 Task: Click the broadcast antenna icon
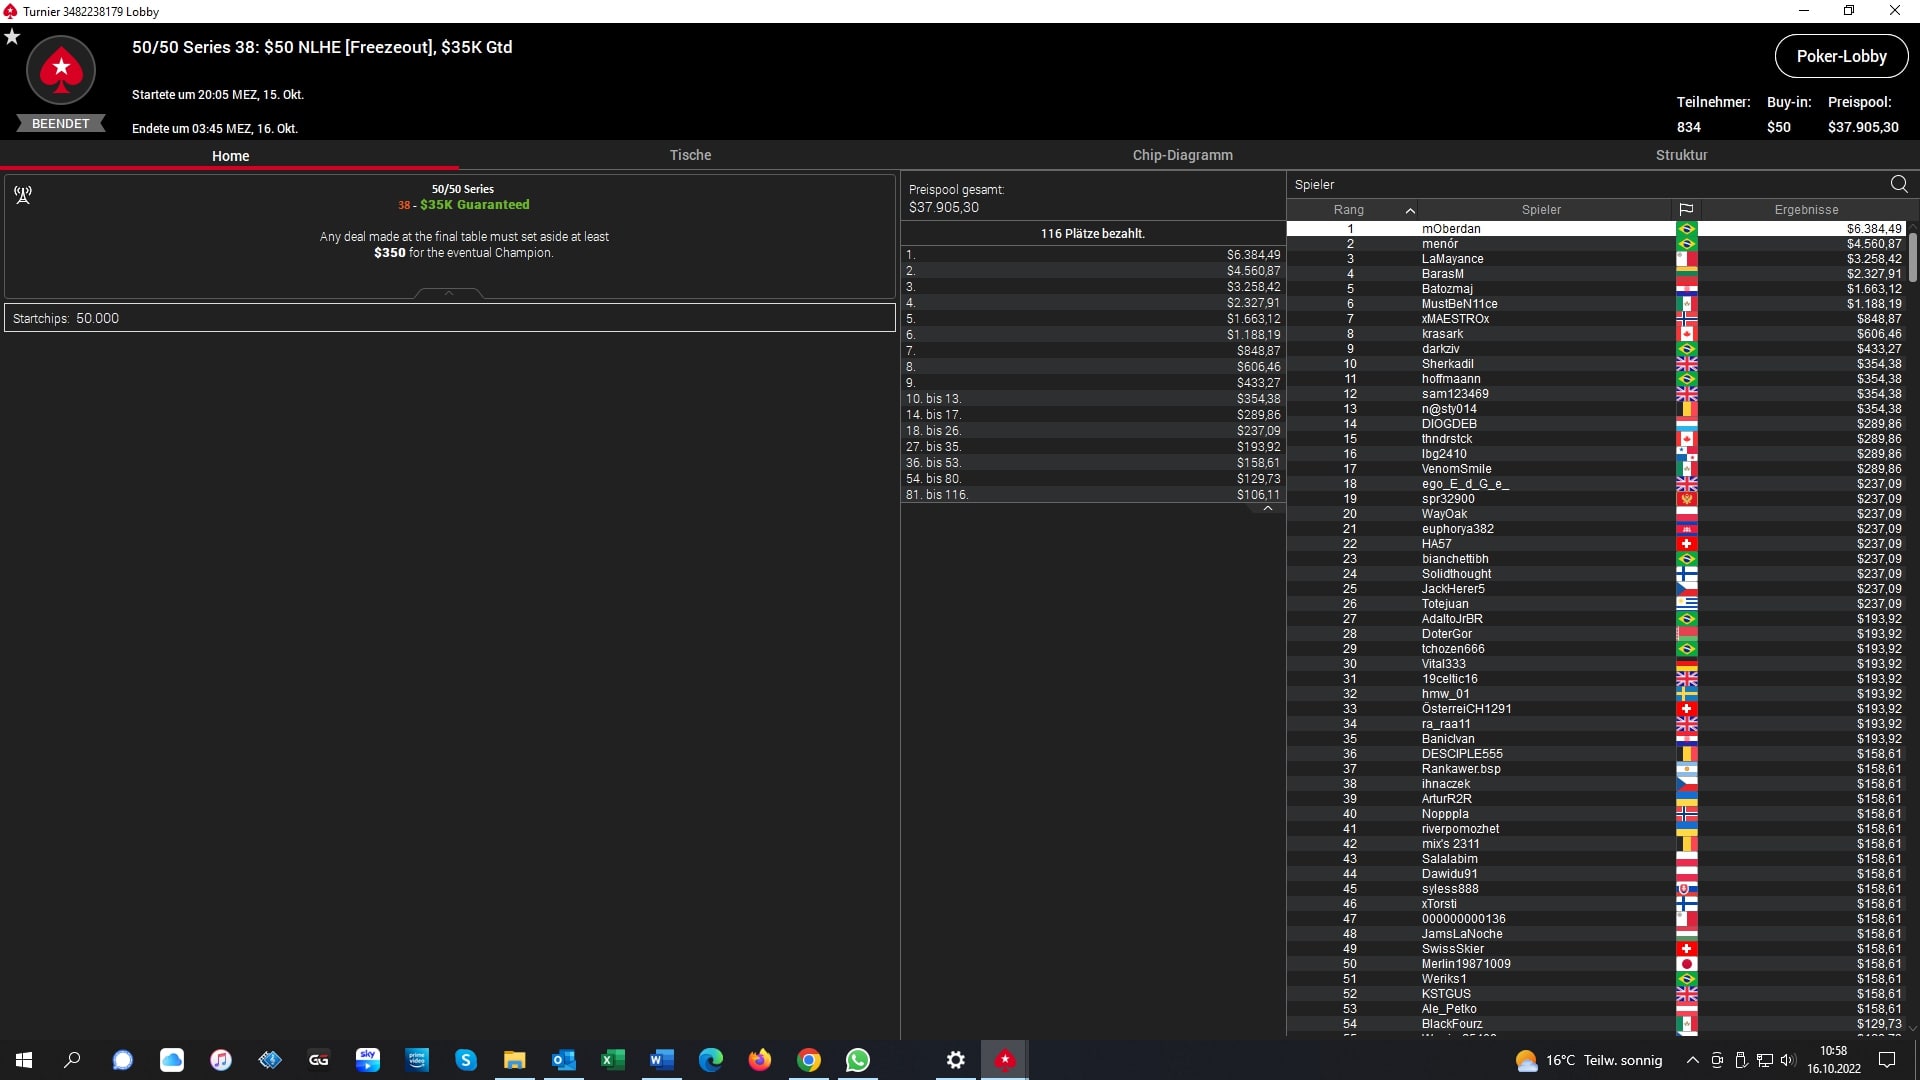(x=23, y=195)
